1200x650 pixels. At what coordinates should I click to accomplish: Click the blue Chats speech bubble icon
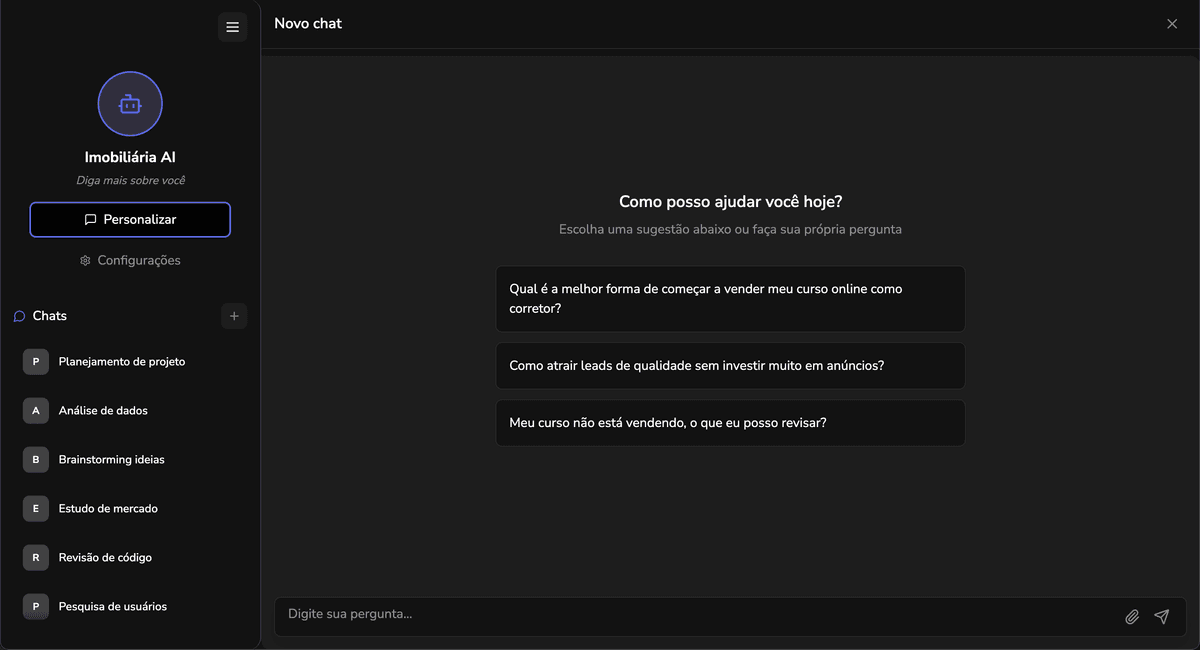point(19,316)
